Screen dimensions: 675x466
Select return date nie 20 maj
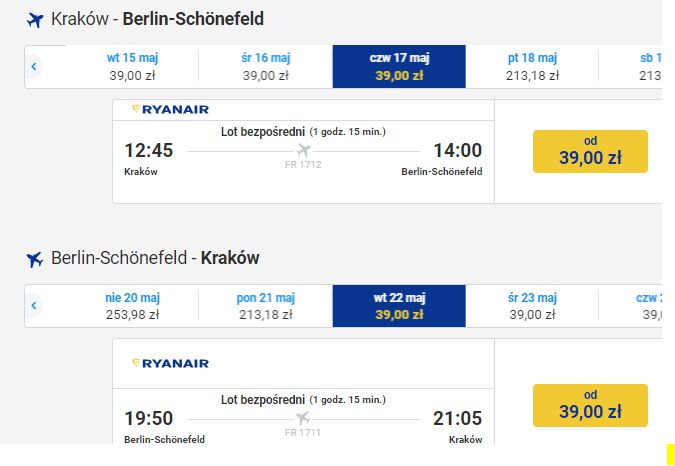click(x=132, y=306)
